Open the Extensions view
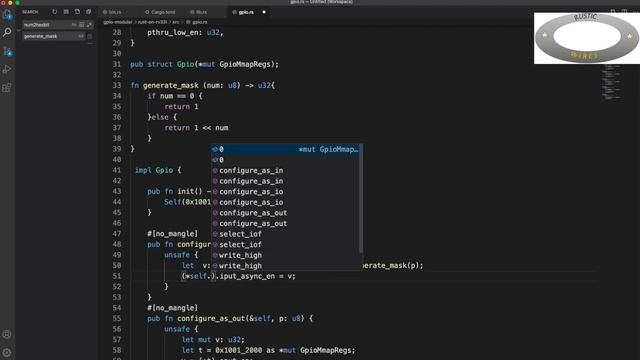Image resolution: width=640 pixels, height=360 pixels. (7, 88)
